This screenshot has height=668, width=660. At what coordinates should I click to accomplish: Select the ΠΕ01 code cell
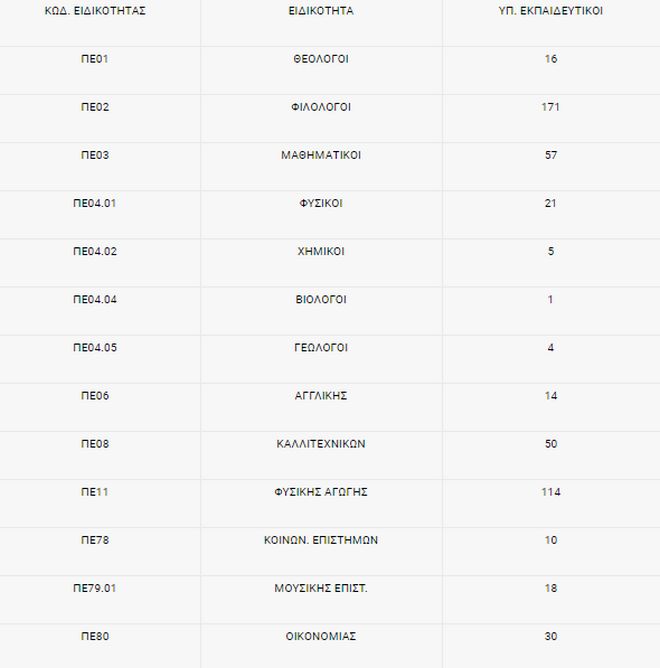click(95, 59)
